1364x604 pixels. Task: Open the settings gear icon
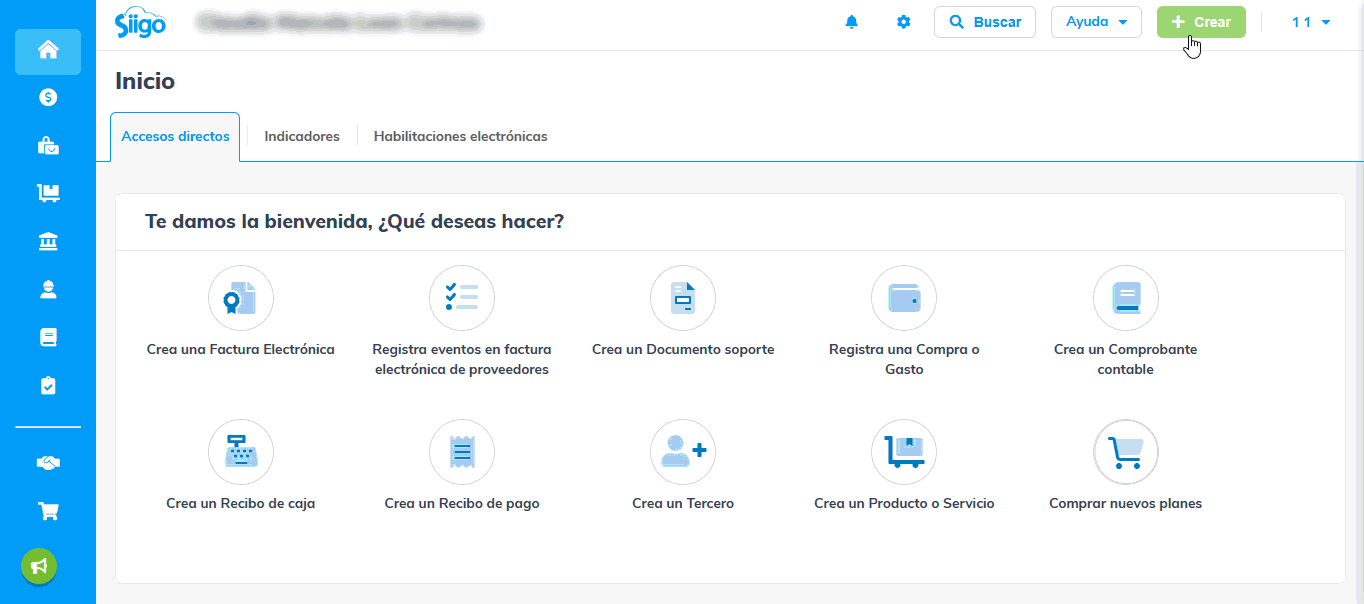tap(904, 22)
